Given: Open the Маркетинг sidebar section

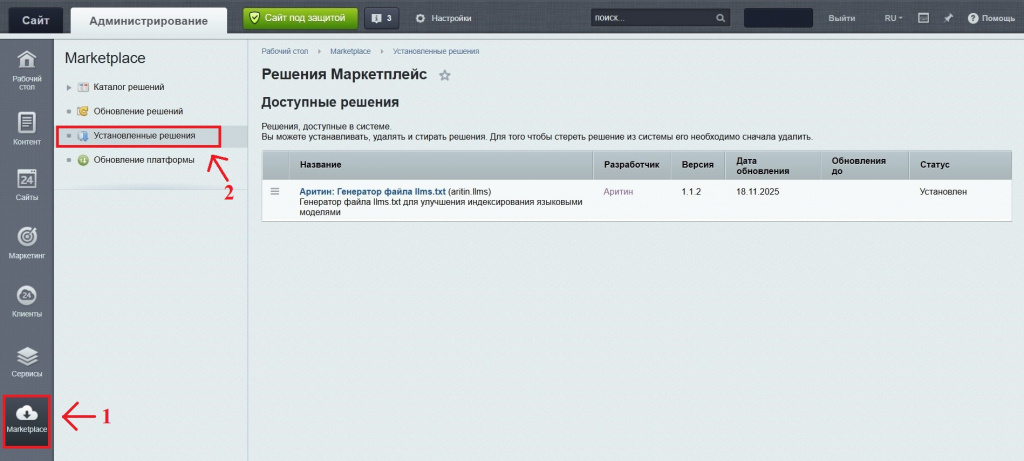Looking at the screenshot, I should 27,242.
